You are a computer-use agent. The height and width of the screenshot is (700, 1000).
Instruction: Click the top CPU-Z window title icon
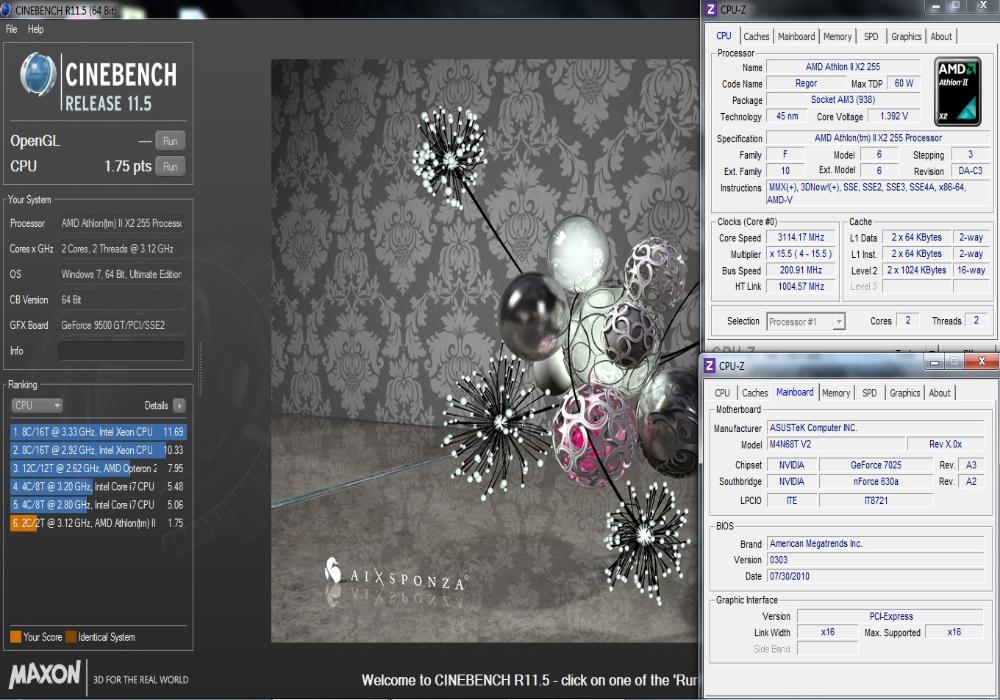pos(710,10)
